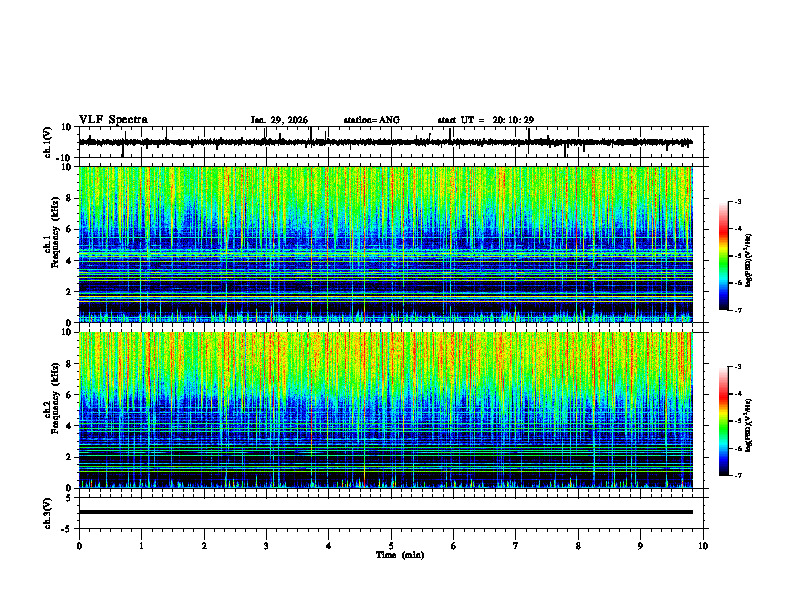The width and height of the screenshot is (792, 612).
Task: Select the ch.1 'Frequency (kHz)' axis label
Action: pos(55,232)
